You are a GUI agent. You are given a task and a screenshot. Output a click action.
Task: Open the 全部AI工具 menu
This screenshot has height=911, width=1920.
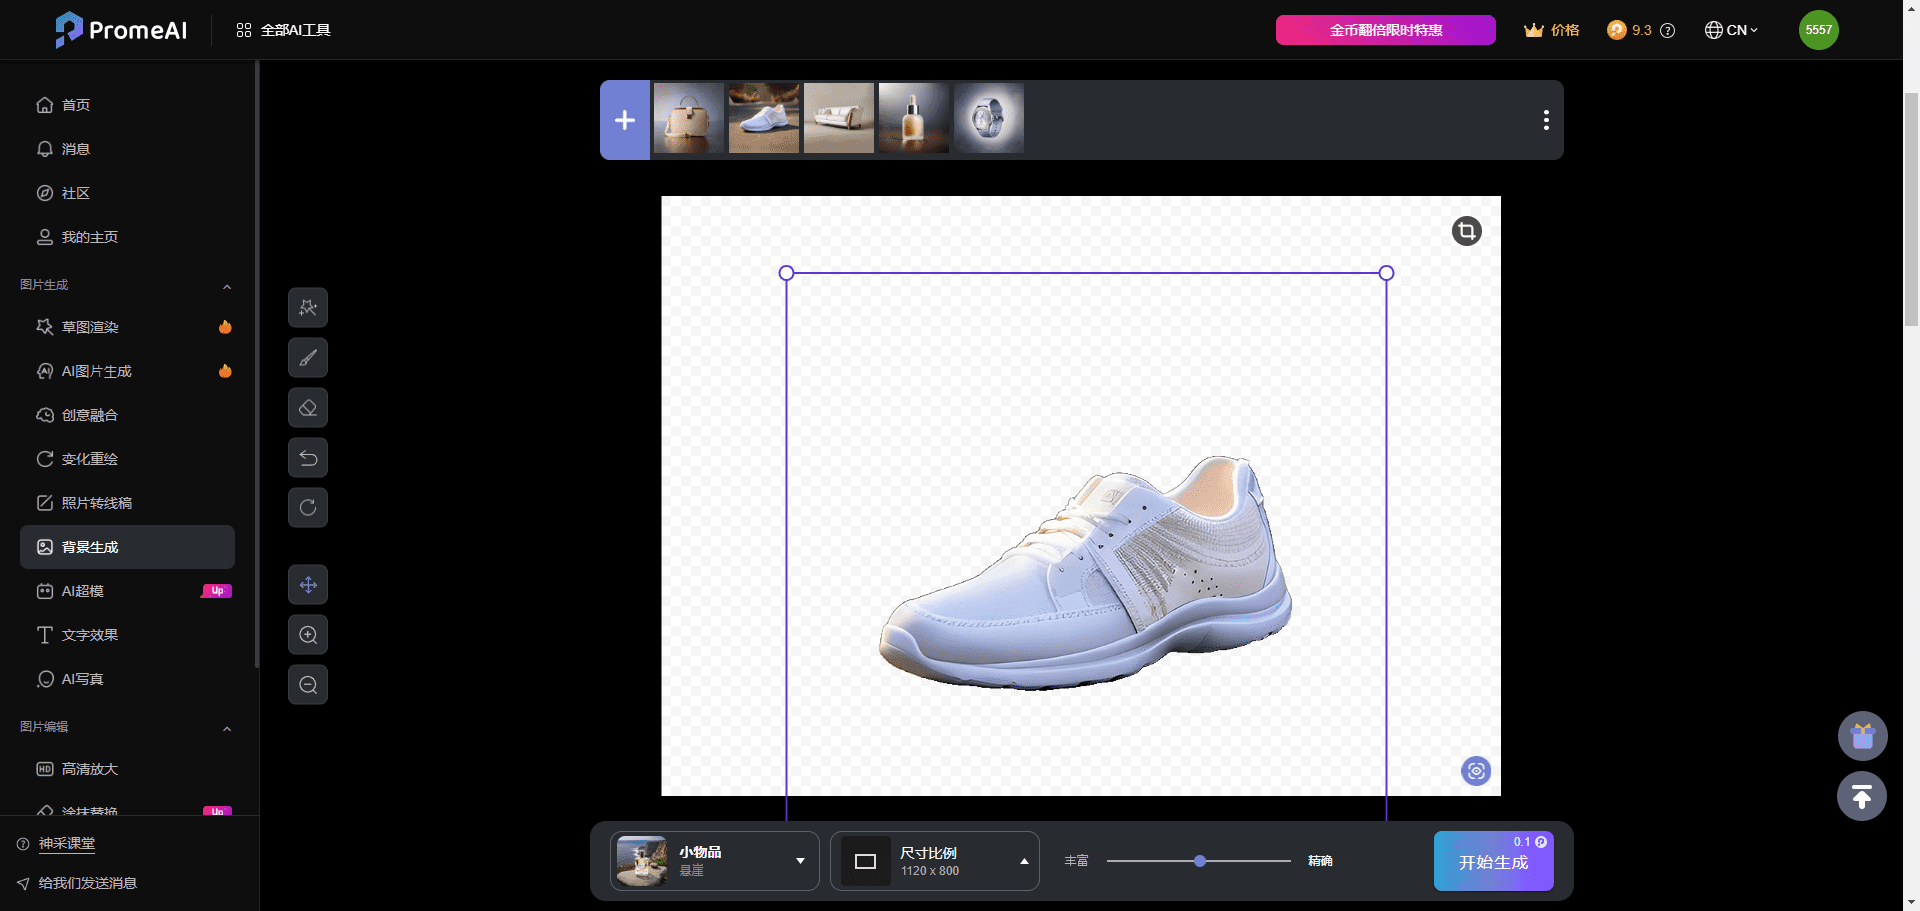[x=283, y=30]
